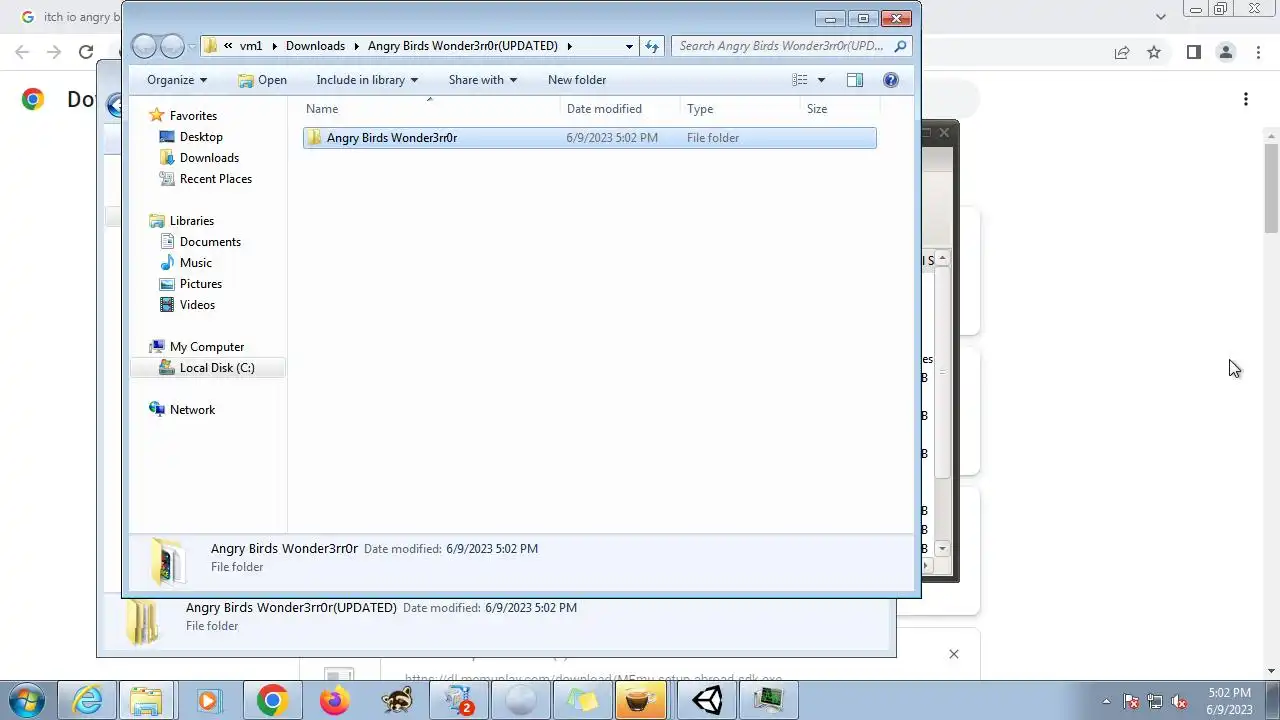The image size is (1280, 720).
Task: Click the muted volume tray icon
Action: tap(1179, 702)
